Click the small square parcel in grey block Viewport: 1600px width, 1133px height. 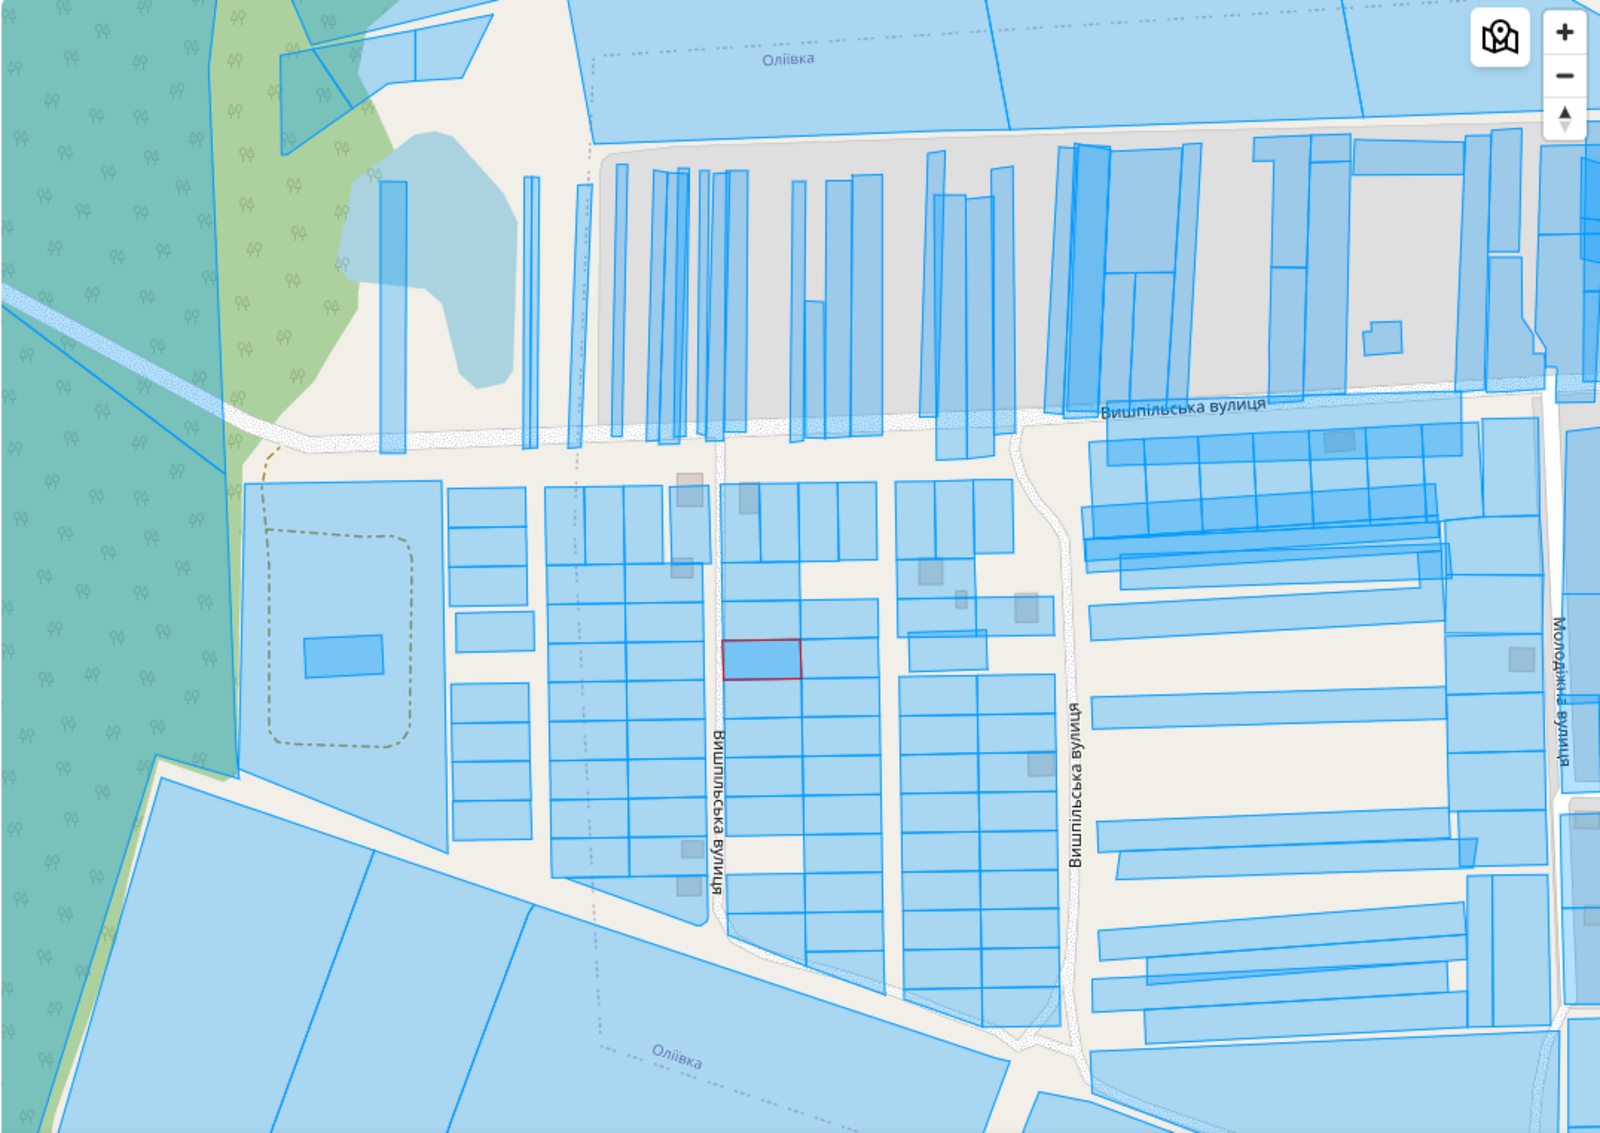pyautogui.click(x=1382, y=338)
